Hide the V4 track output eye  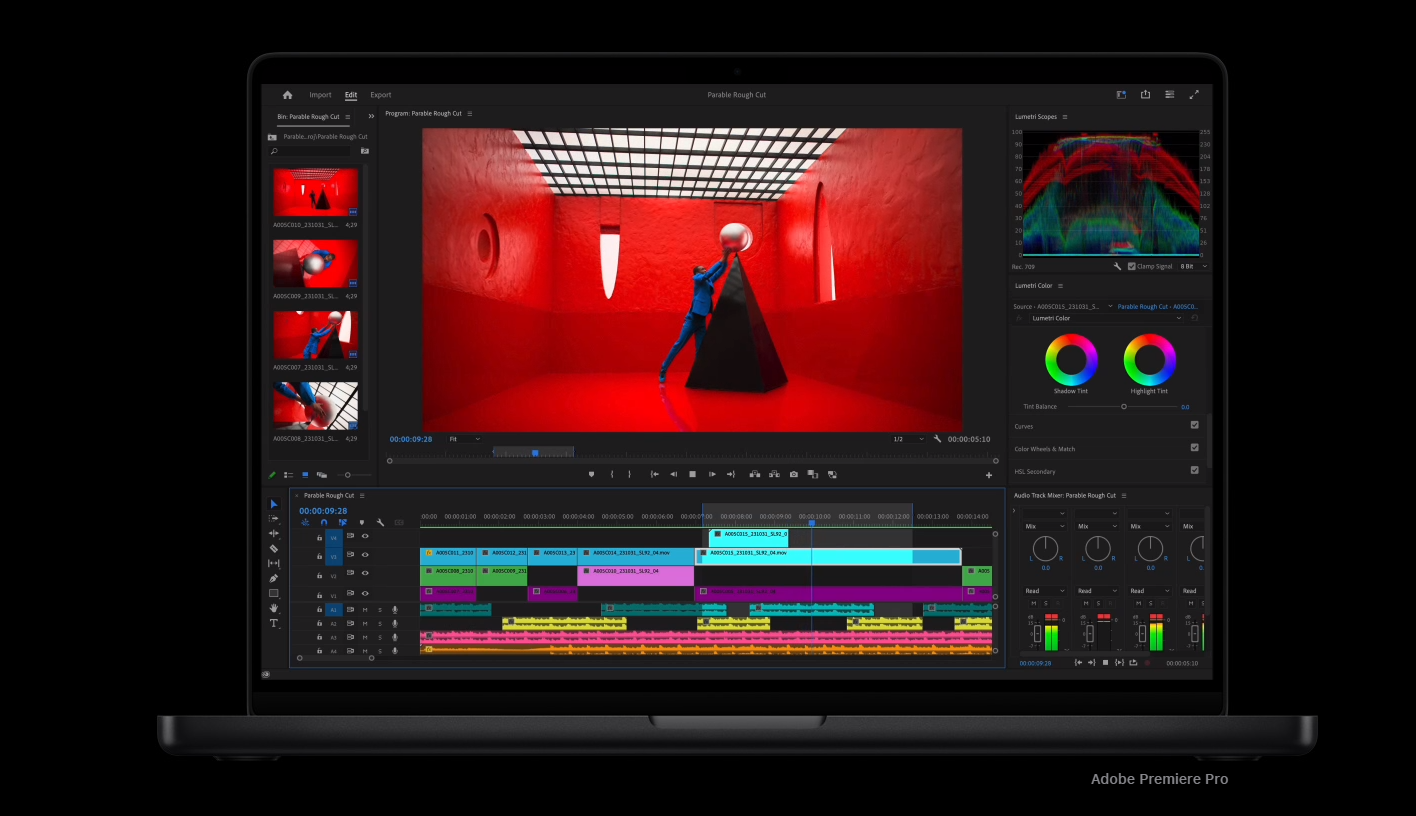365,536
